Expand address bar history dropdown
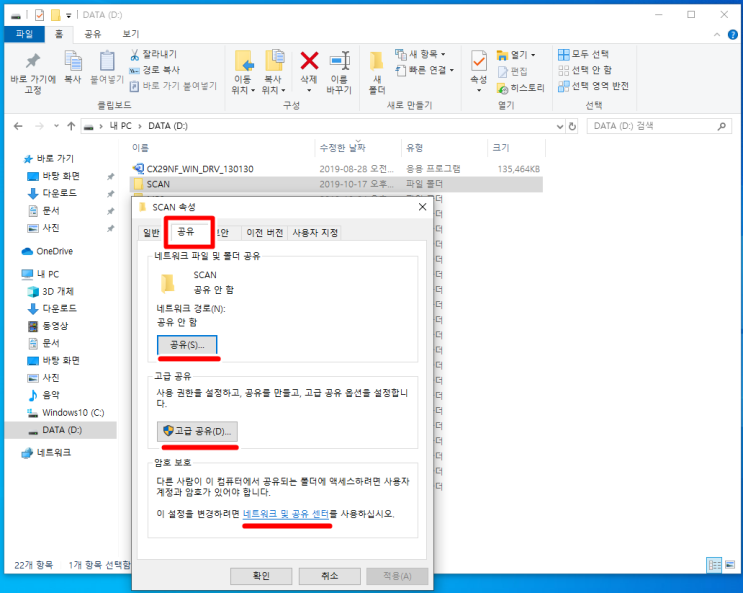 560,127
